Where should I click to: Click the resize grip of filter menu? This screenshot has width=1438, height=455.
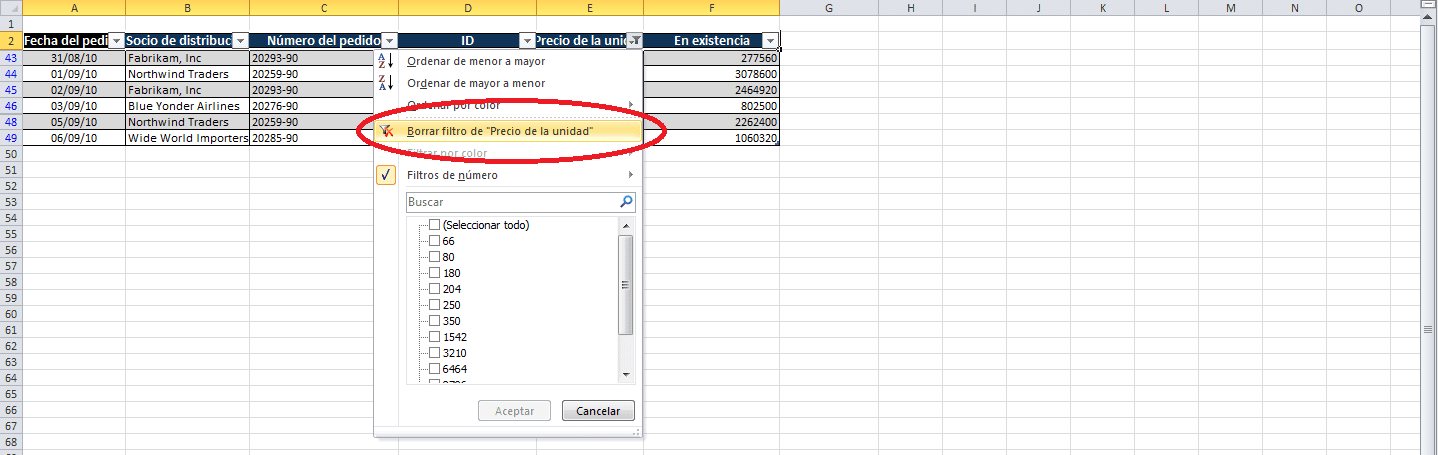tap(635, 431)
